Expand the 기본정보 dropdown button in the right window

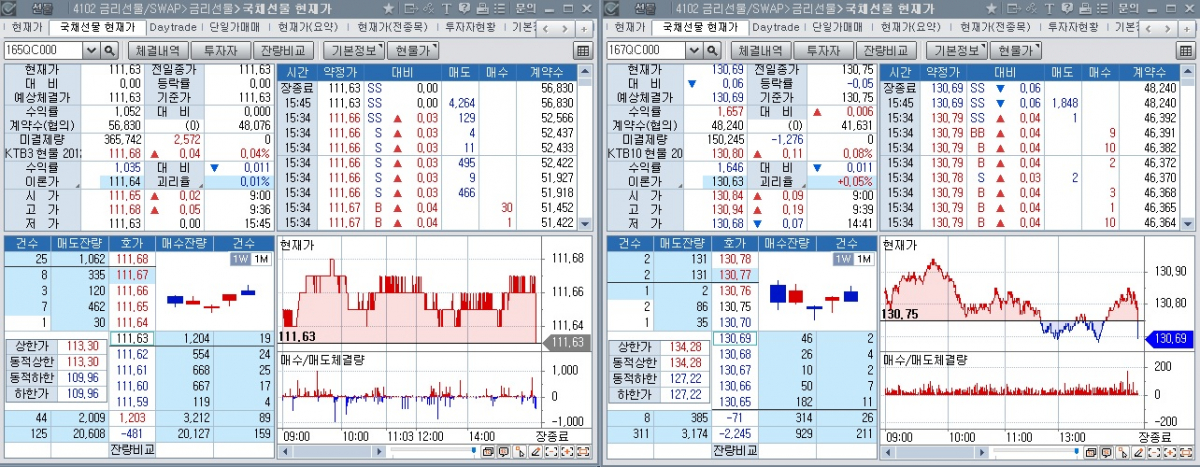point(958,49)
